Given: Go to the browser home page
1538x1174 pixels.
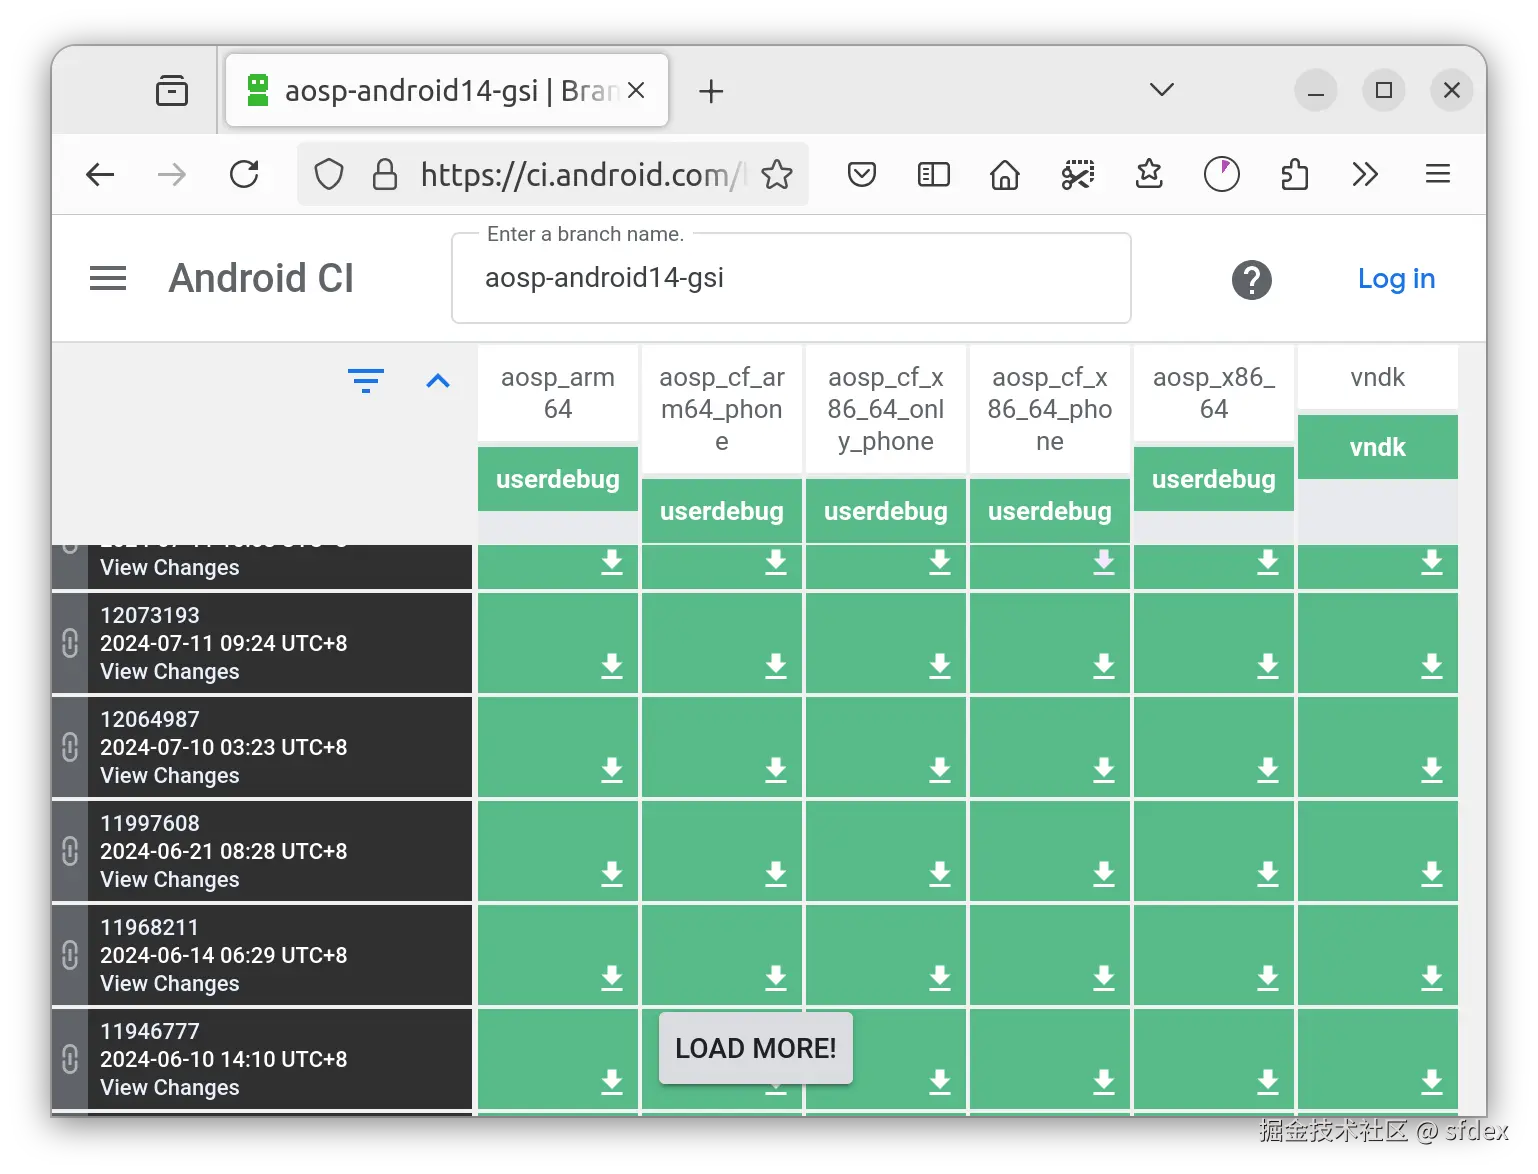Looking at the screenshot, I should point(1004,174).
